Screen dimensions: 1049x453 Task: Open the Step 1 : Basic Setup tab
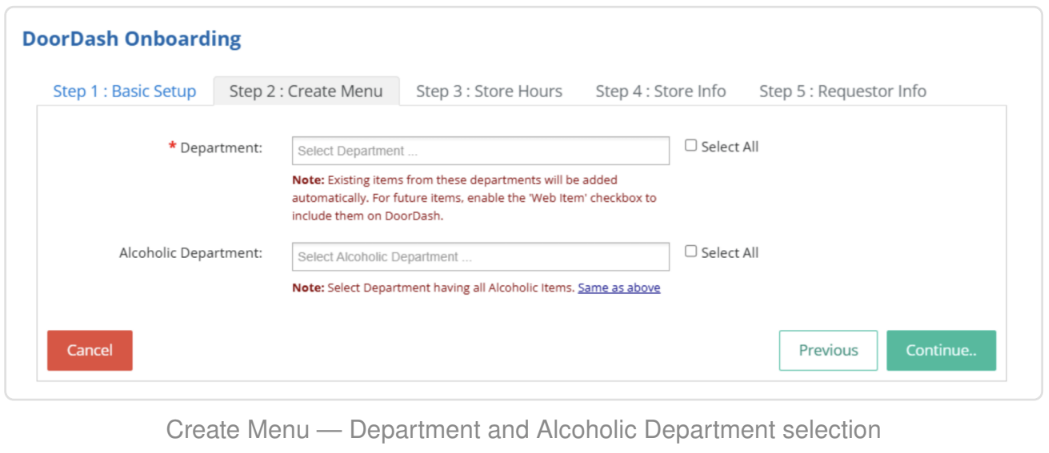pos(124,91)
